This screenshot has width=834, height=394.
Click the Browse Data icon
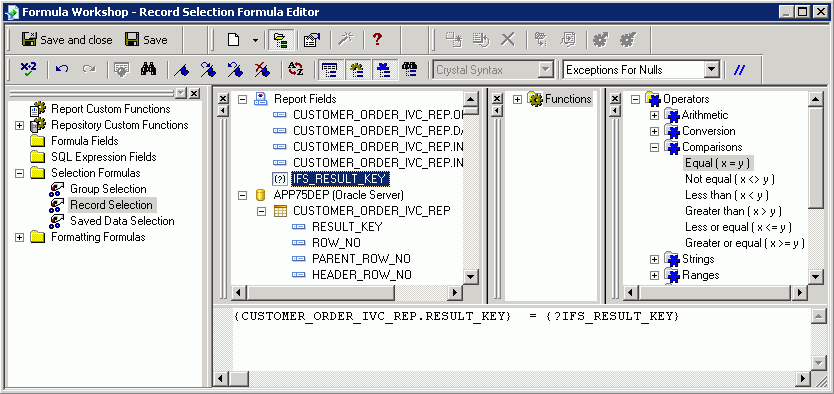122,70
